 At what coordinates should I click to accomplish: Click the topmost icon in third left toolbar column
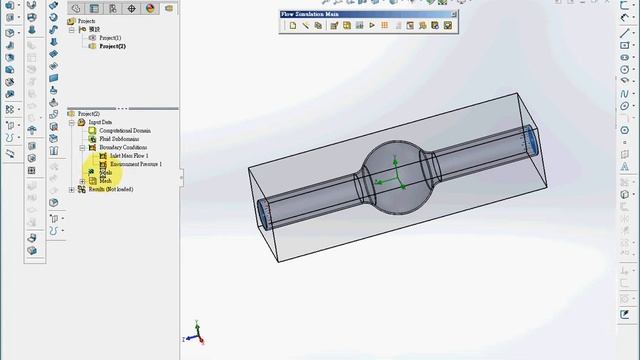(x=53, y=5)
